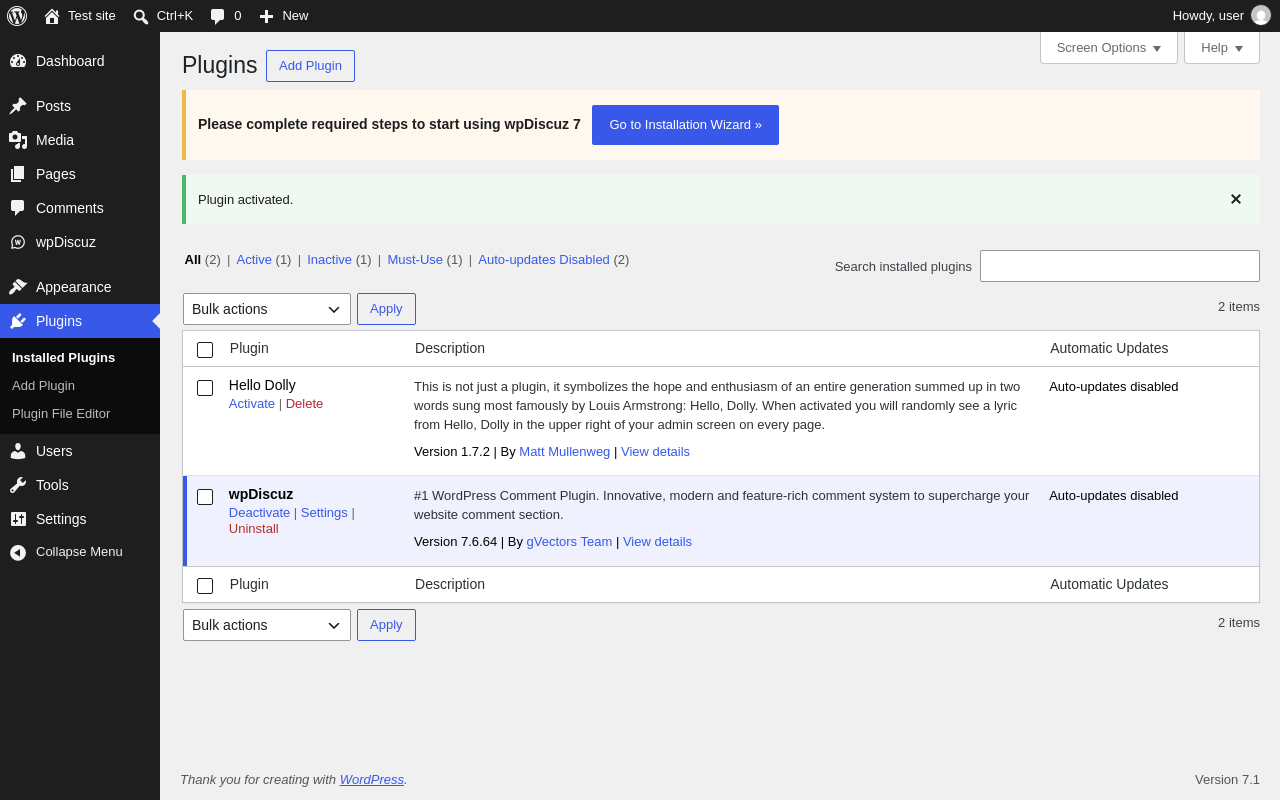This screenshot has height=800, width=1280.
Task: Check the Hello Dolly plugin checkbox
Action: coord(205,388)
